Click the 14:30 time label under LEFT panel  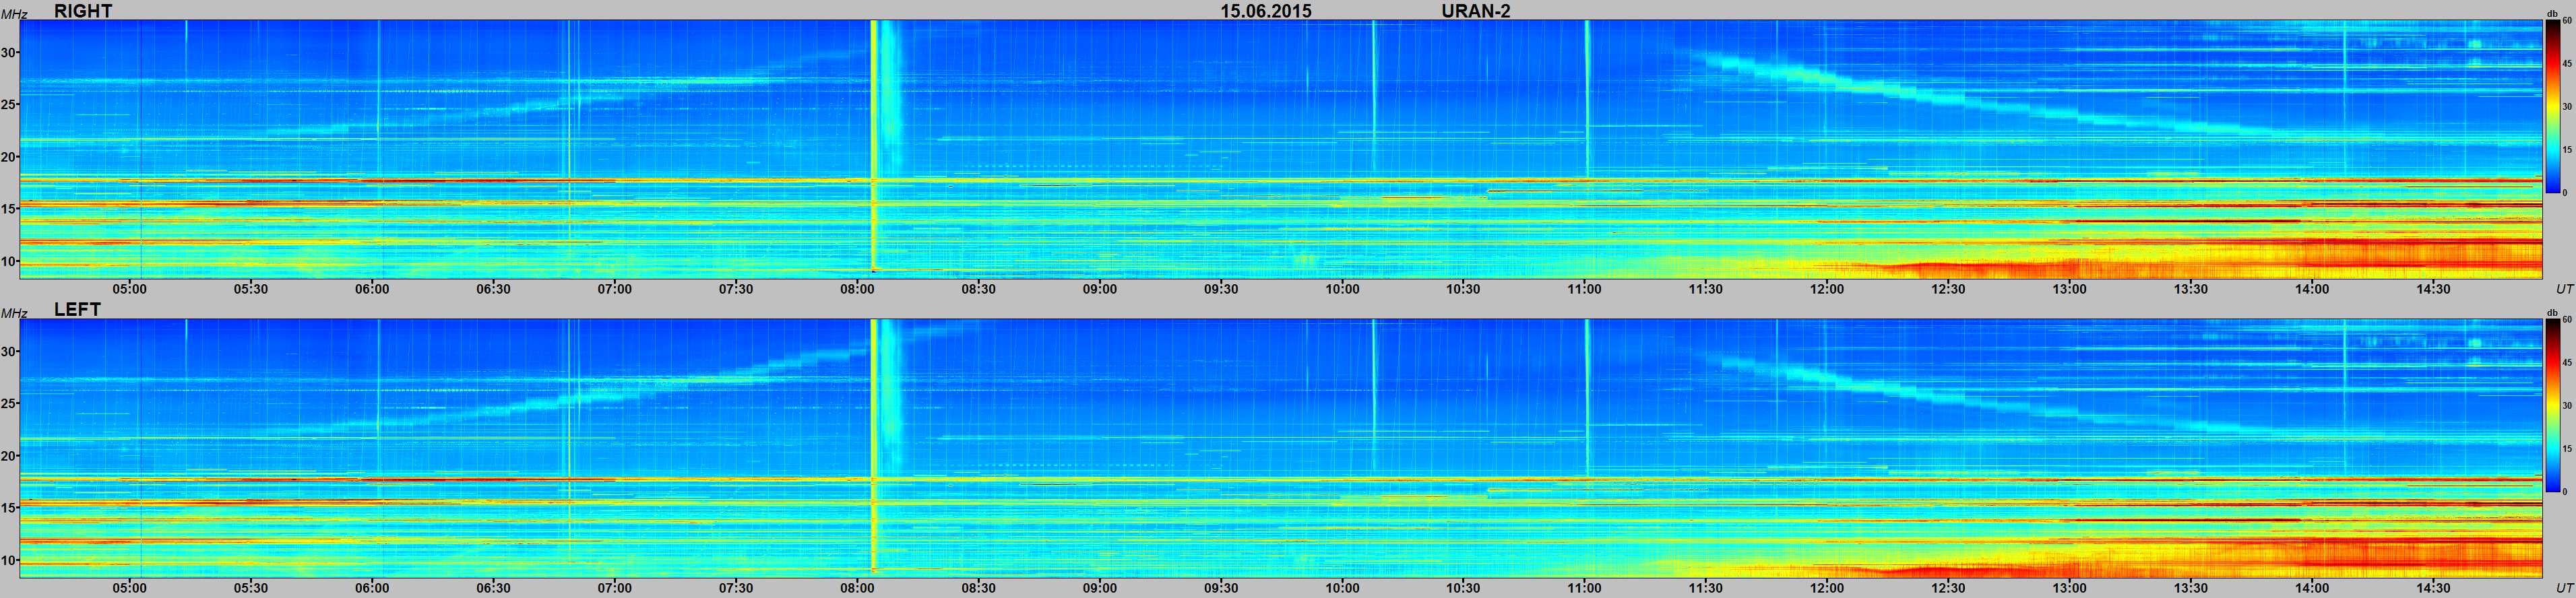[x=2433, y=588]
